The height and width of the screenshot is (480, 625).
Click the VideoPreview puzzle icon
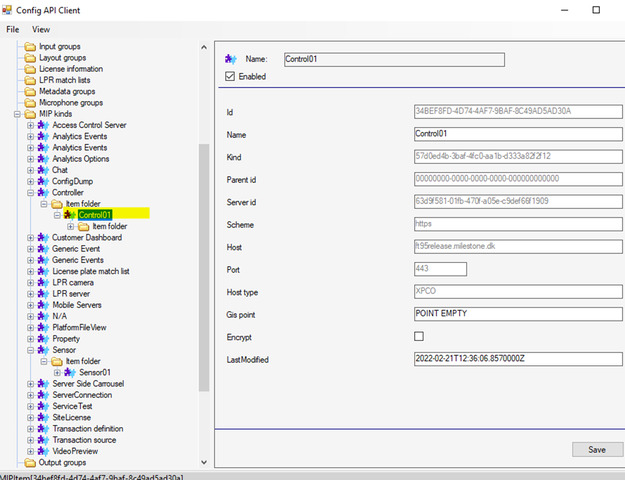(44, 451)
